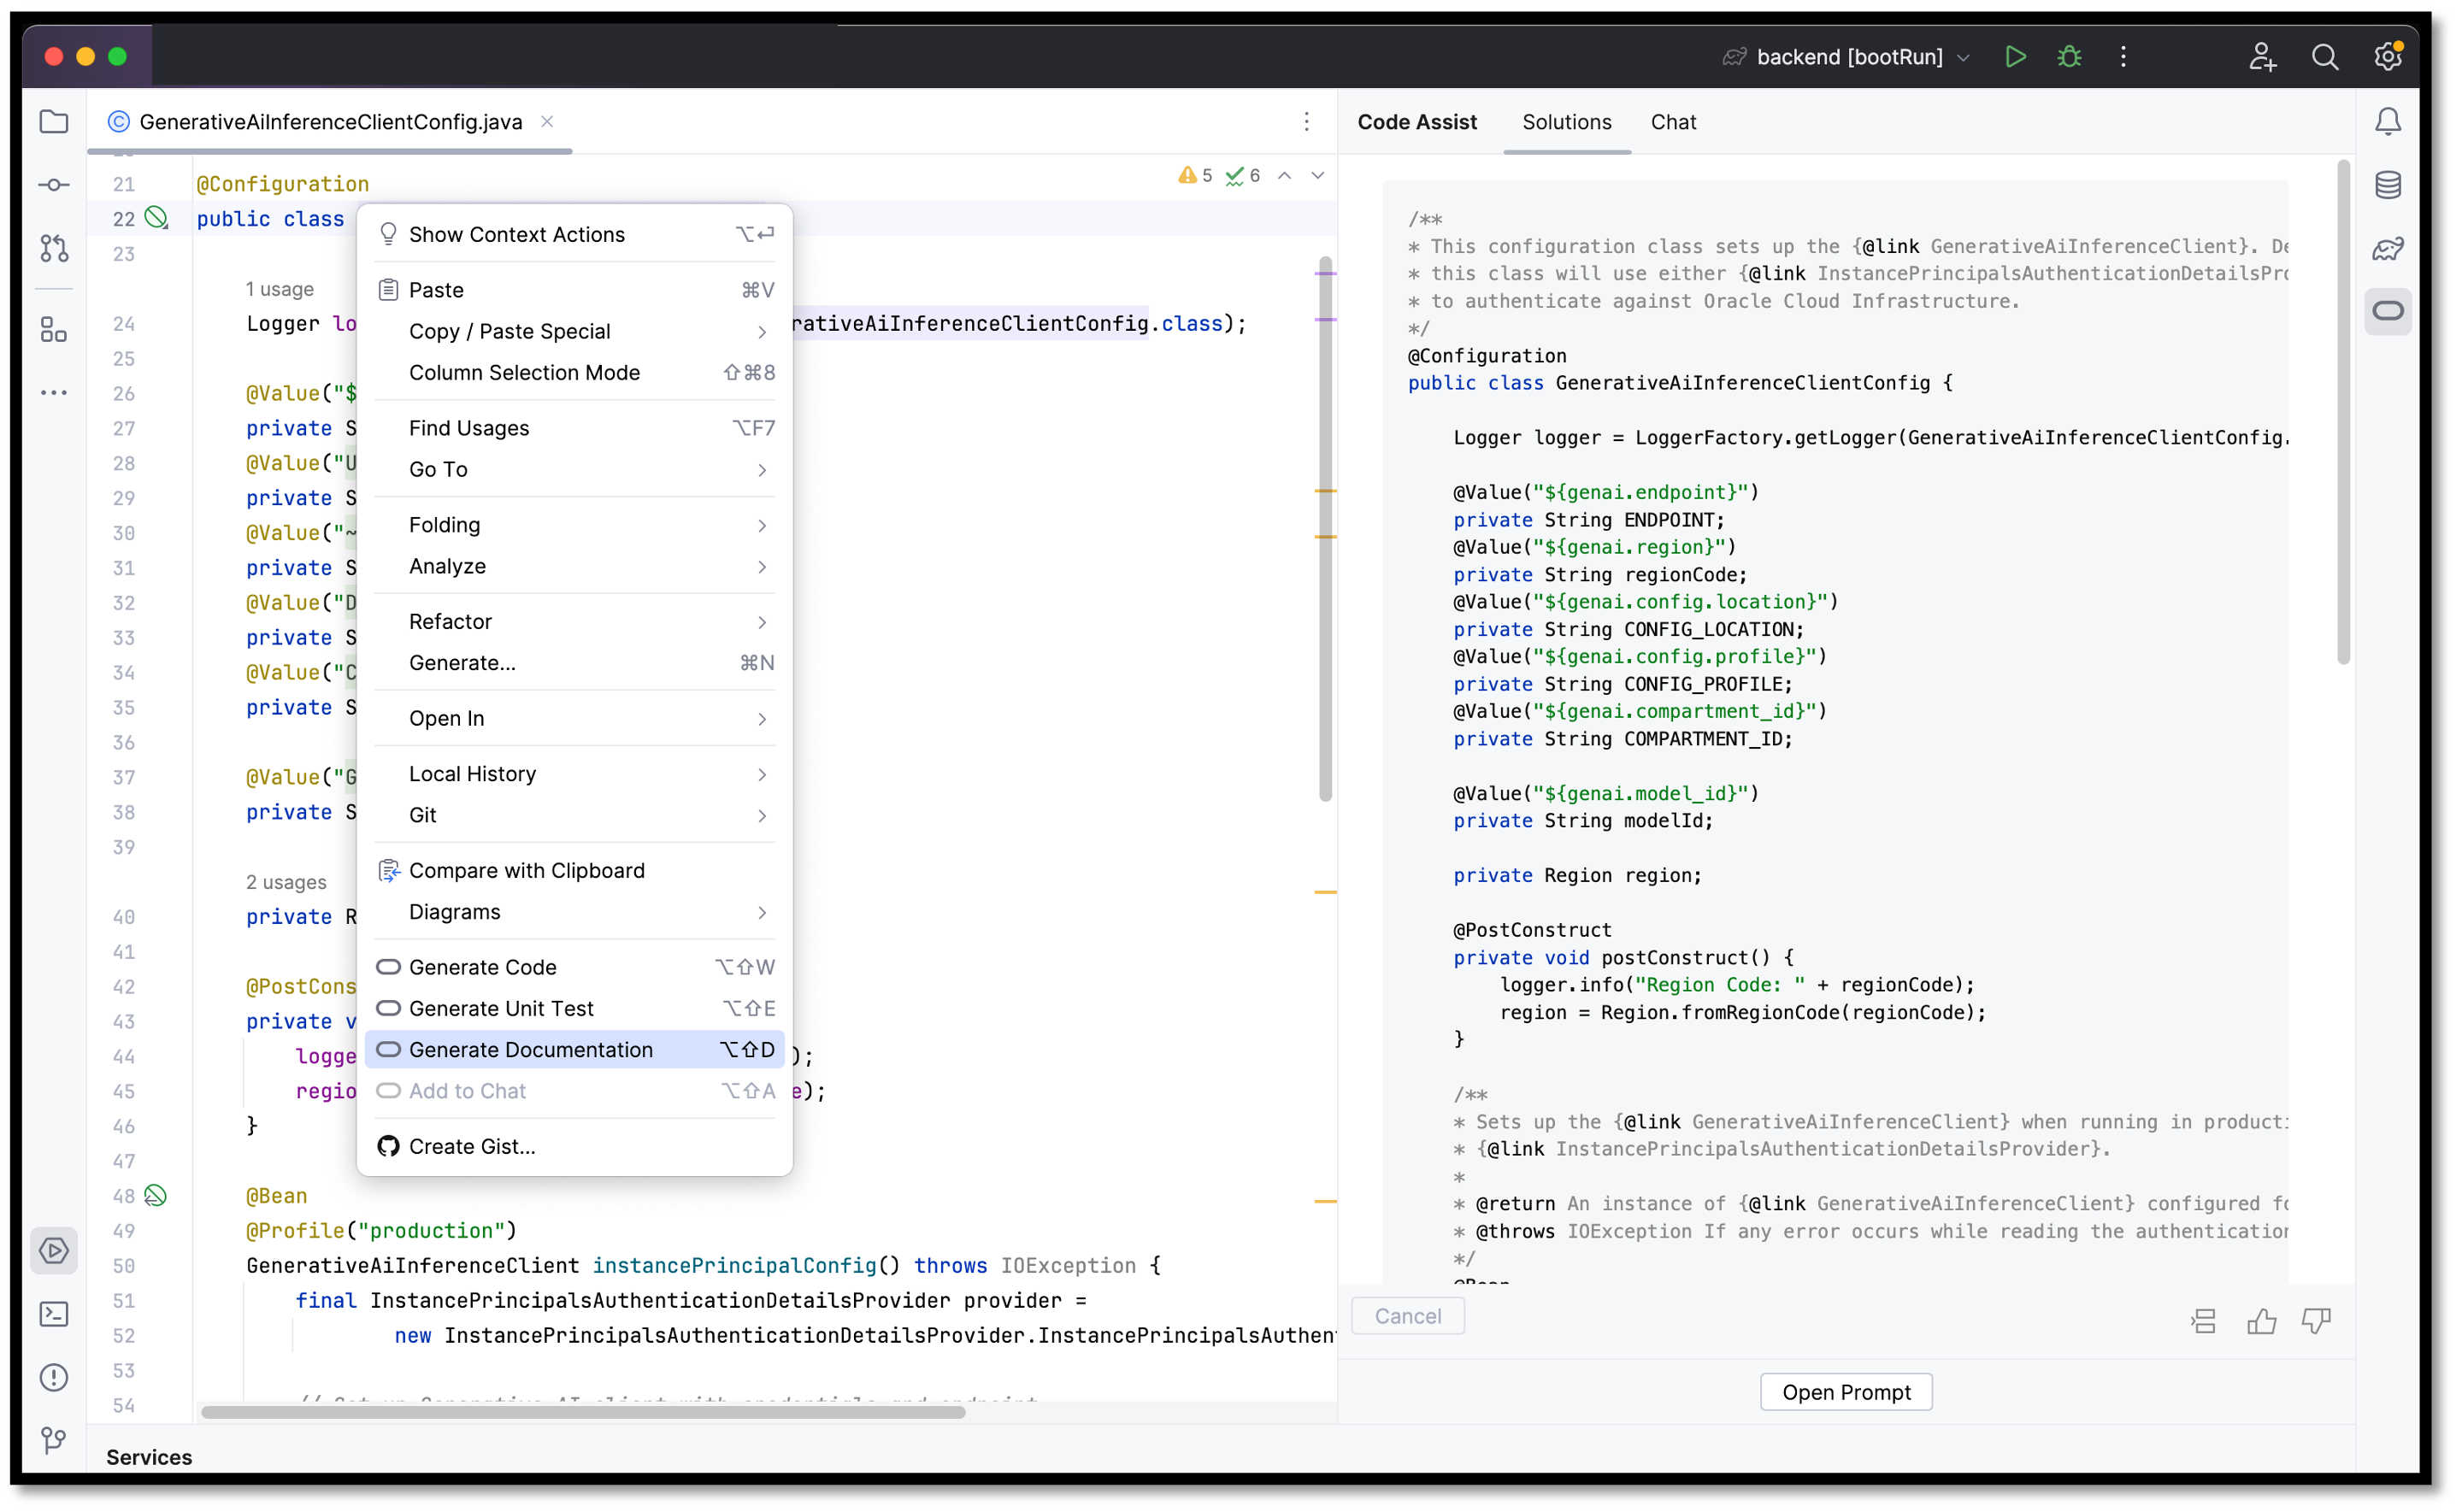Open the Commit tool window
This screenshot has height=1512, width=2456.
tap(54, 184)
